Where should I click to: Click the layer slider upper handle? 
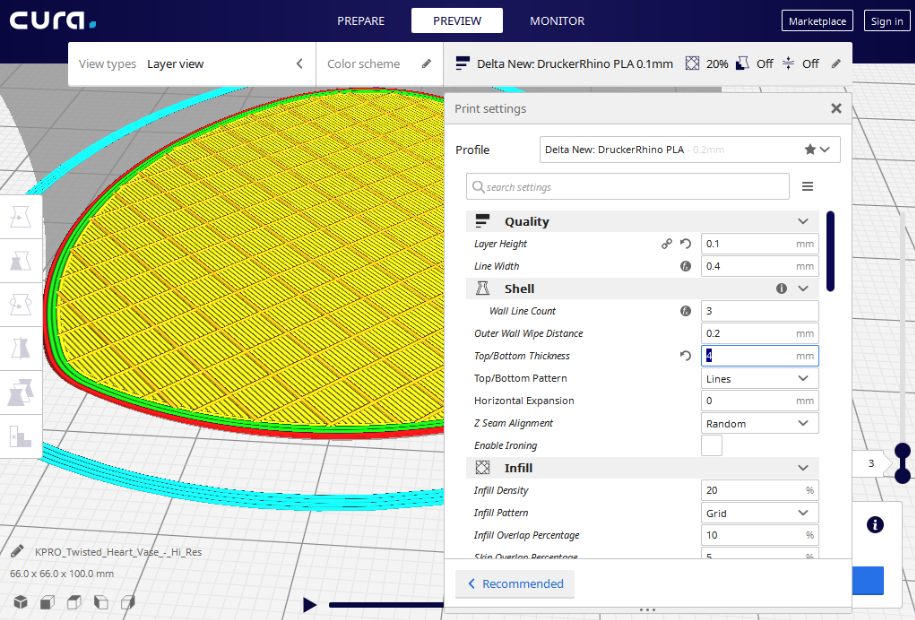(902, 451)
